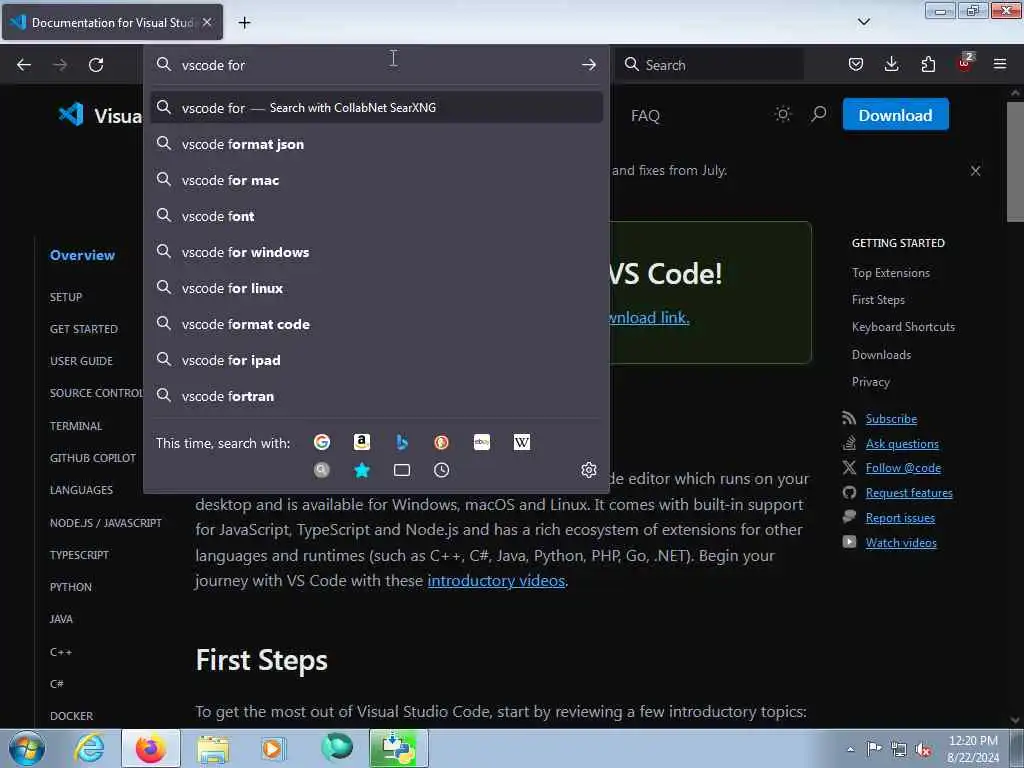The height and width of the screenshot is (768, 1024).
Task: Close the Documentation for Visual Studio tab
Action: click(x=207, y=22)
